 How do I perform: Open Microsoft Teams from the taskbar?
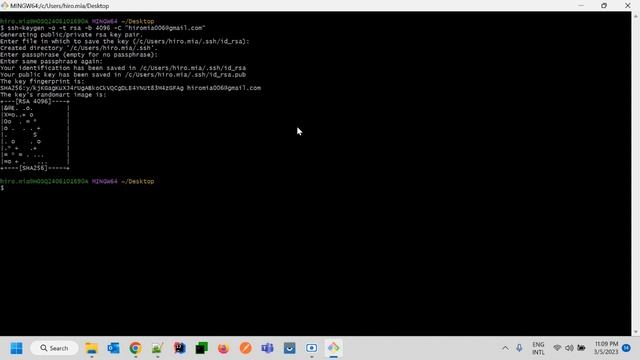click(267, 348)
